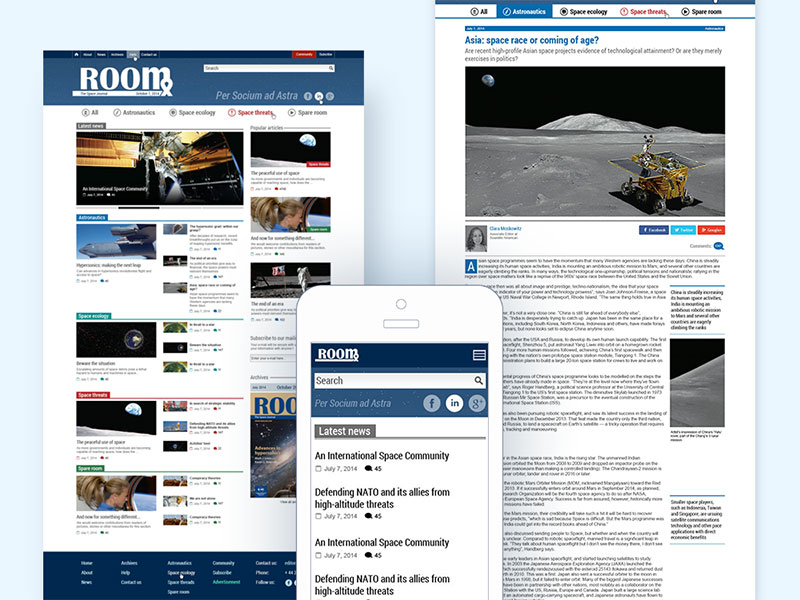Select the highlighted Help item in the top bar

[133, 54]
